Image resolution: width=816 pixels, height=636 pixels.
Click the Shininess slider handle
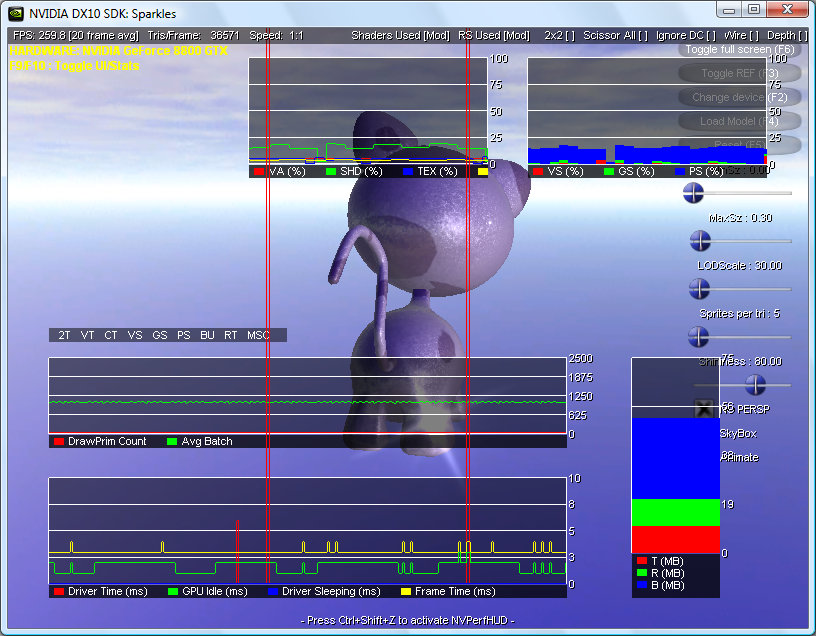coord(755,384)
